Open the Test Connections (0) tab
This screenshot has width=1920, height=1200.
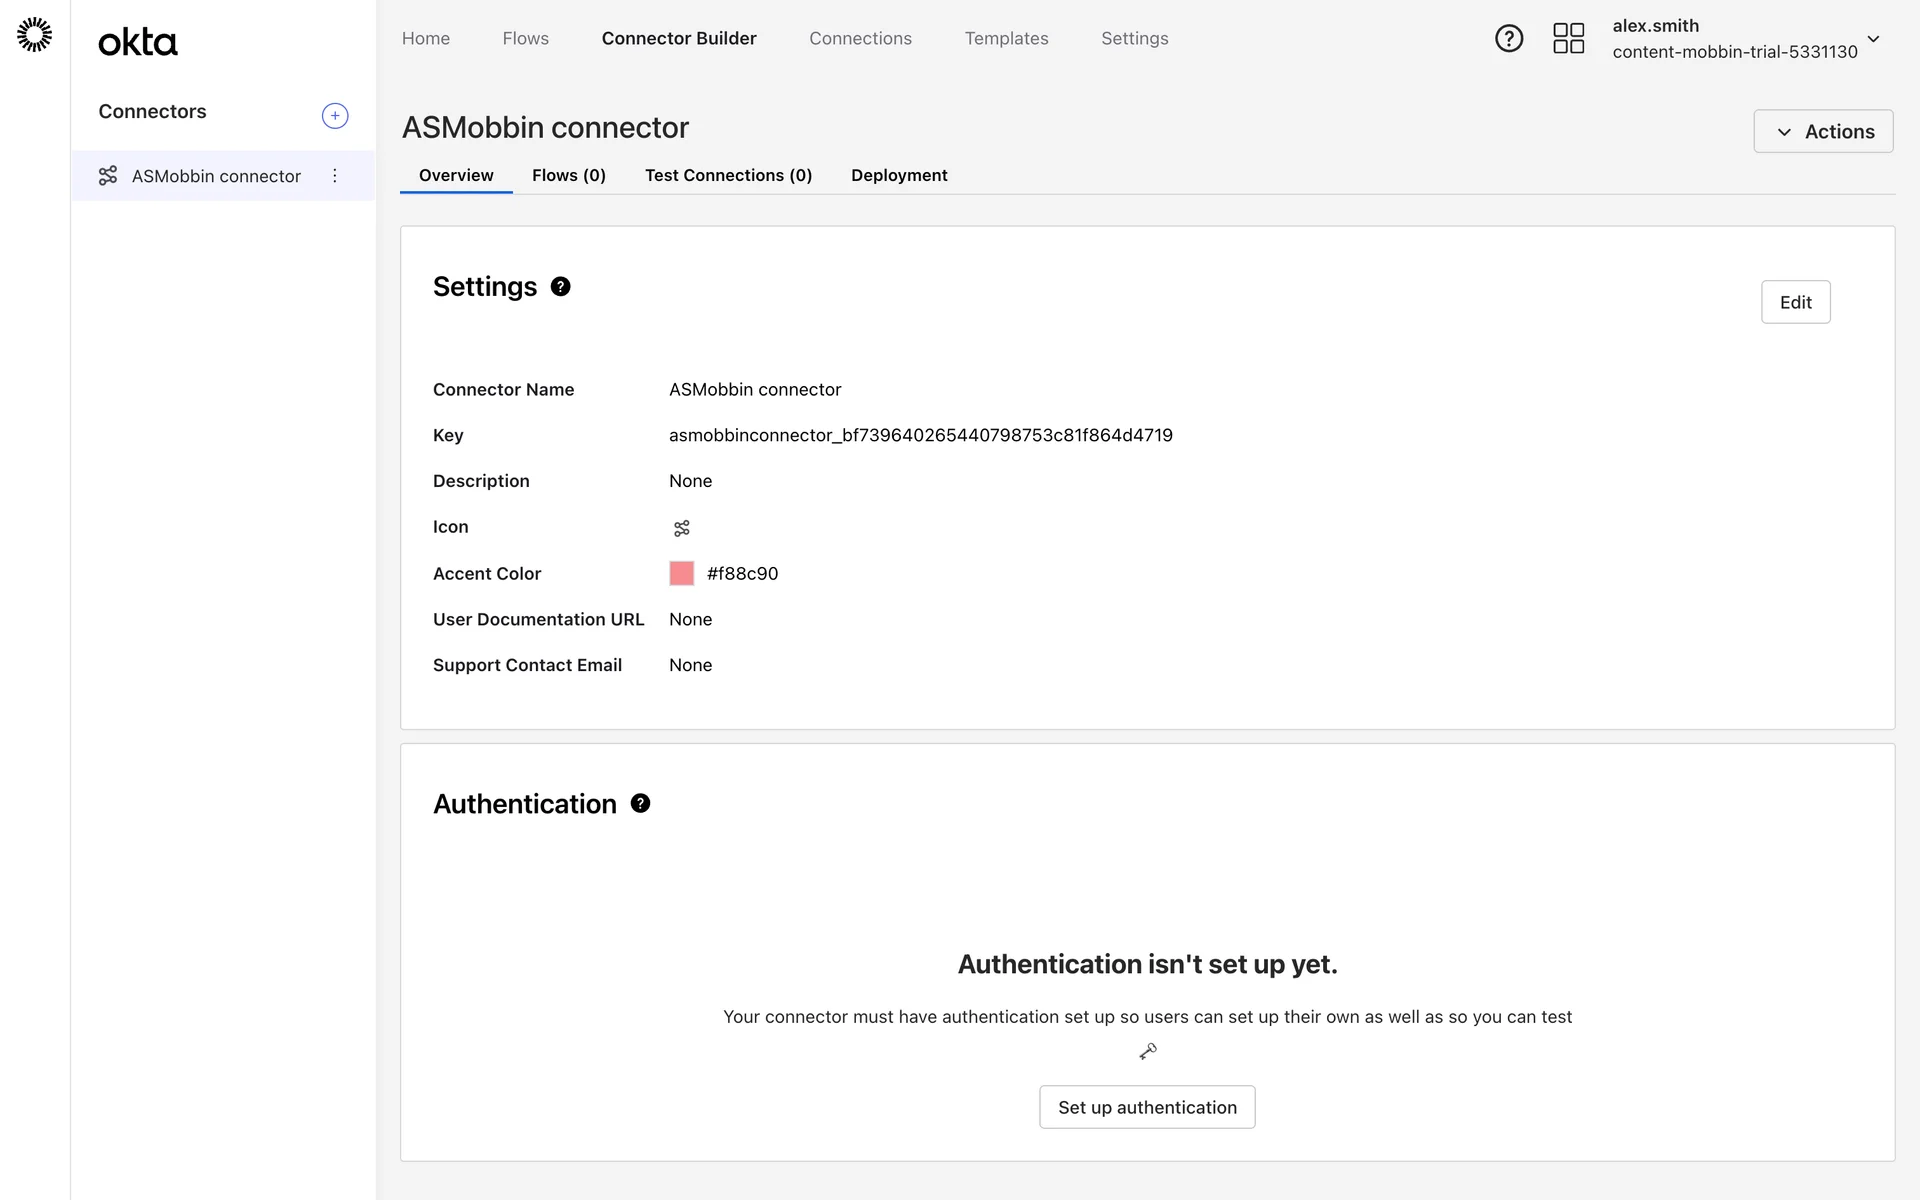(x=728, y=176)
